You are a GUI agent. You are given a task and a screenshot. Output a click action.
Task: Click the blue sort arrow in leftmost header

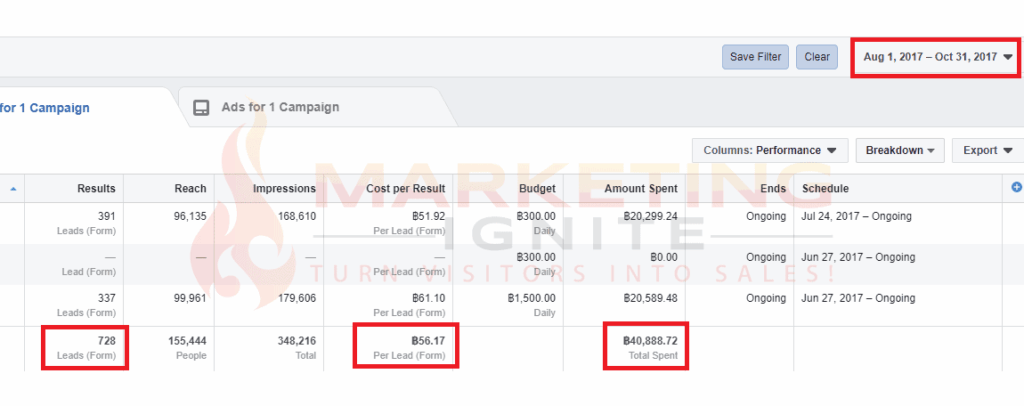(13, 188)
